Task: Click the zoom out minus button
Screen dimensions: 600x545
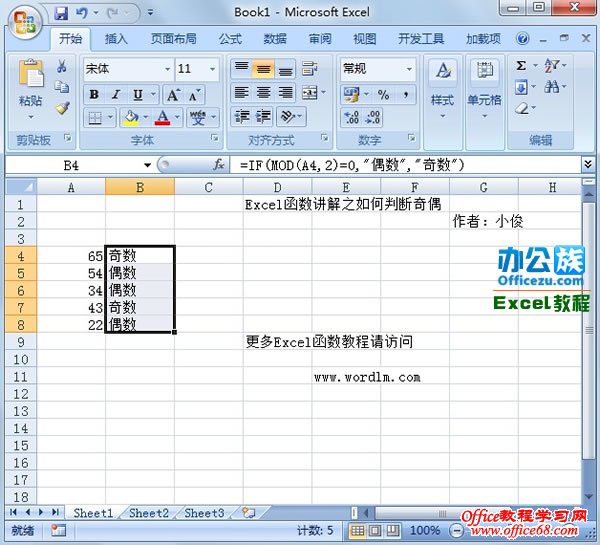Action: click(456, 531)
